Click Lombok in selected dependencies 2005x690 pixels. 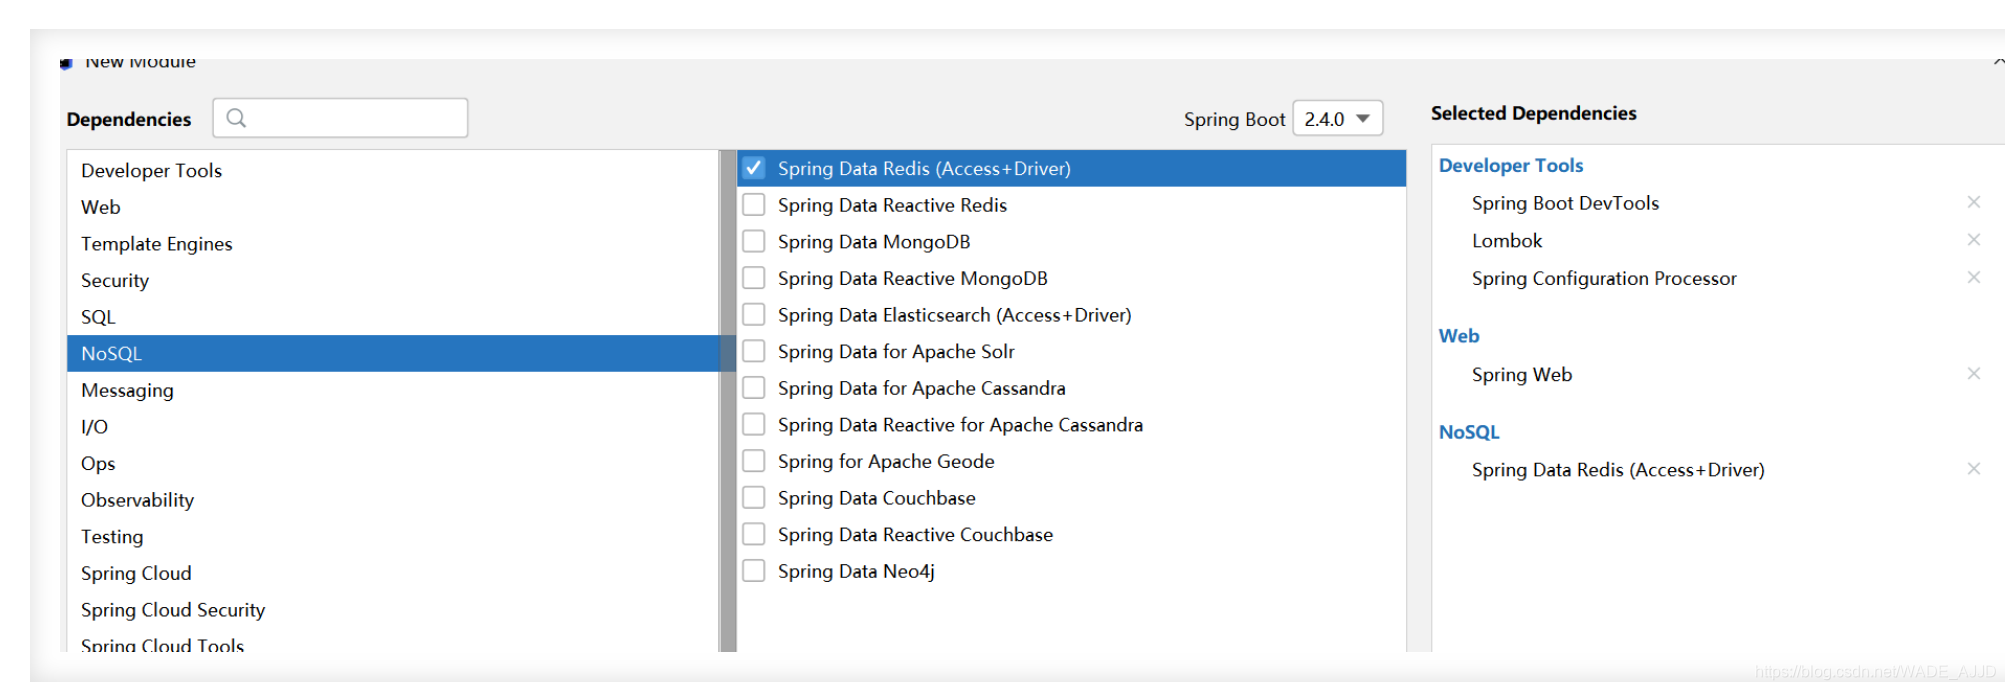tap(1507, 241)
